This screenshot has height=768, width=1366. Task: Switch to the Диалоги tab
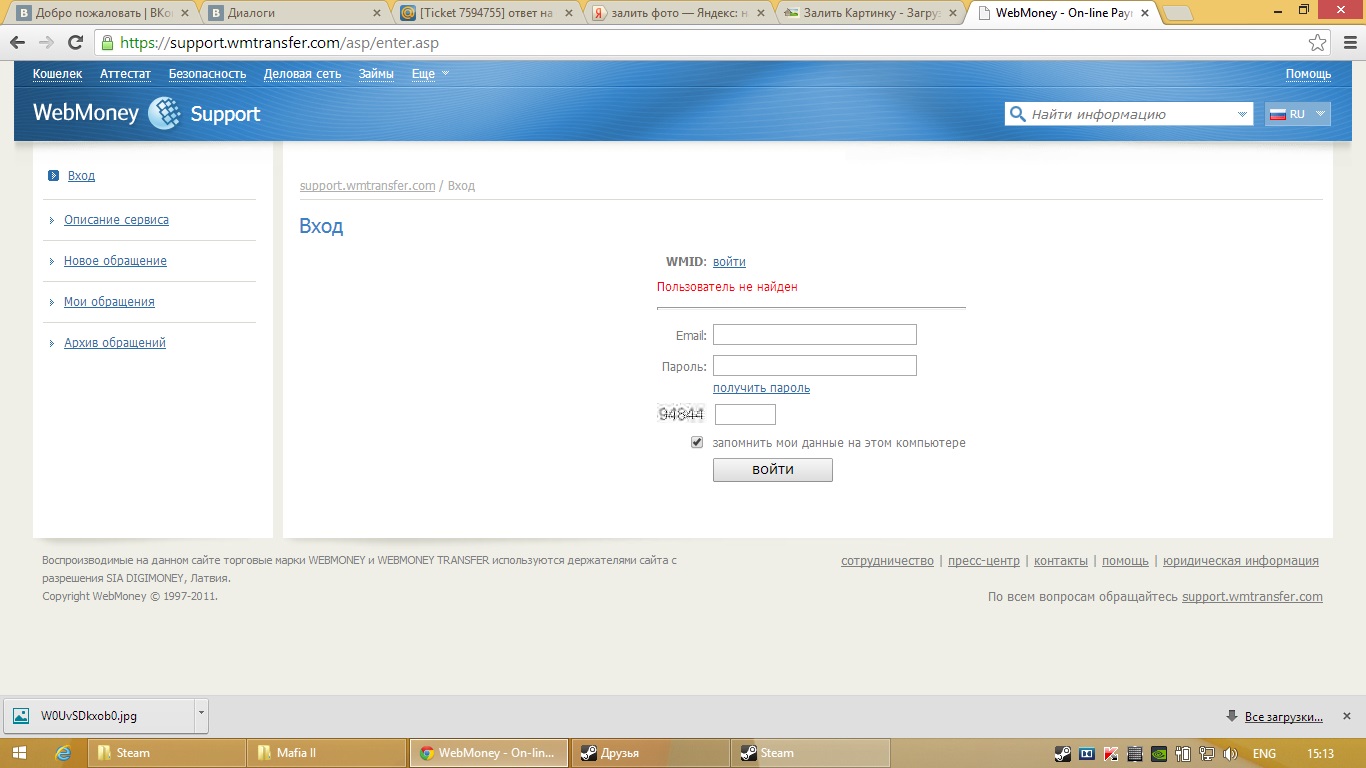pyautogui.click(x=295, y=14)
